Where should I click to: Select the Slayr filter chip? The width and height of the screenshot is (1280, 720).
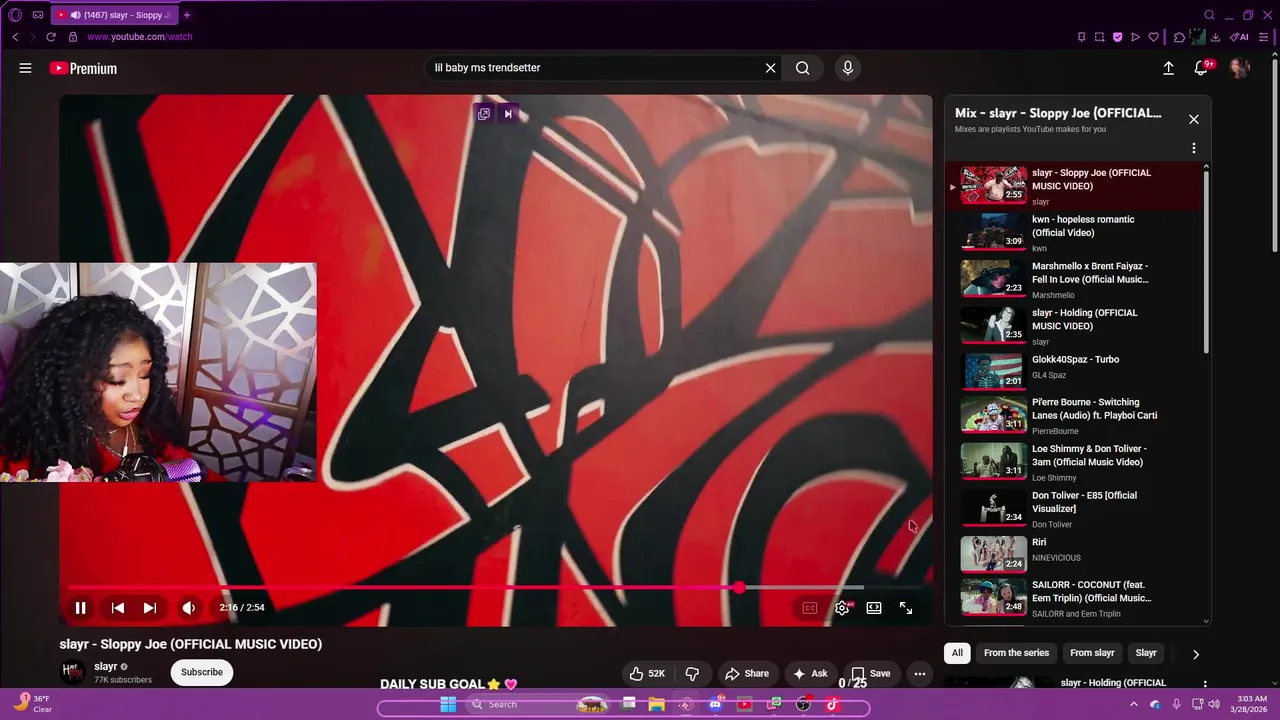tap(1146, 653)
